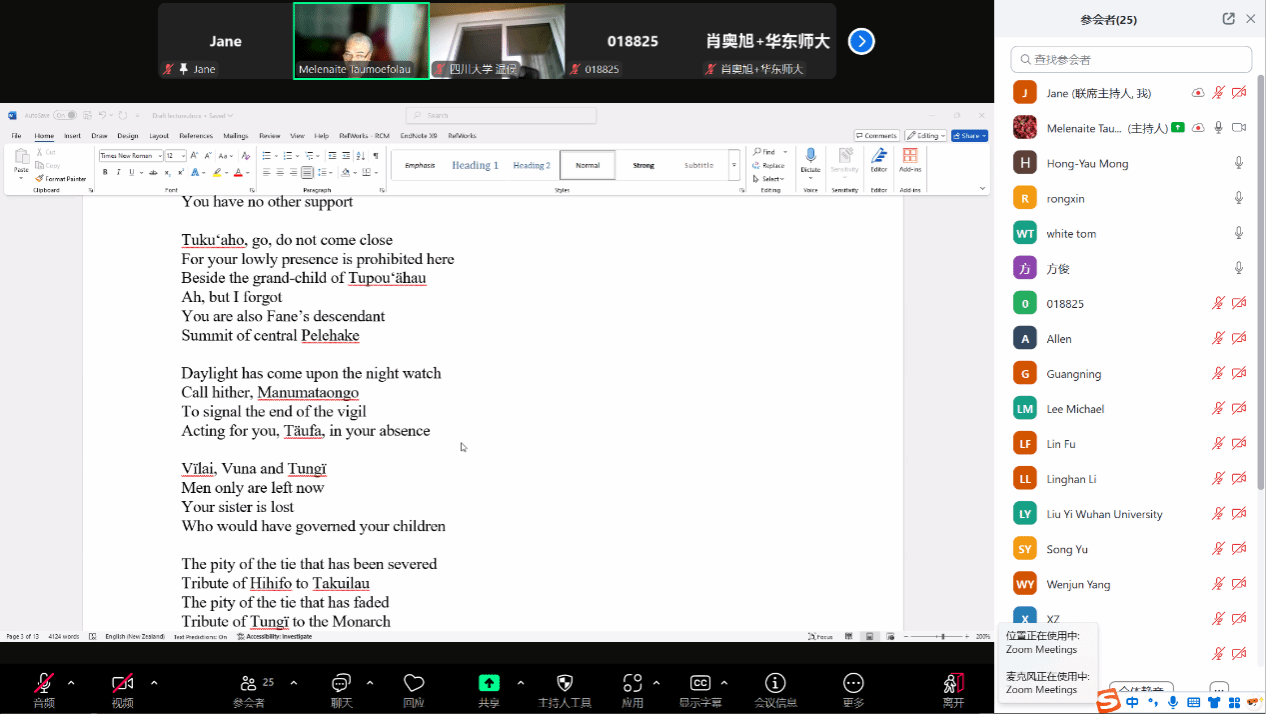
Task: Click the Comments button in Word
Action: click(876, 136)
